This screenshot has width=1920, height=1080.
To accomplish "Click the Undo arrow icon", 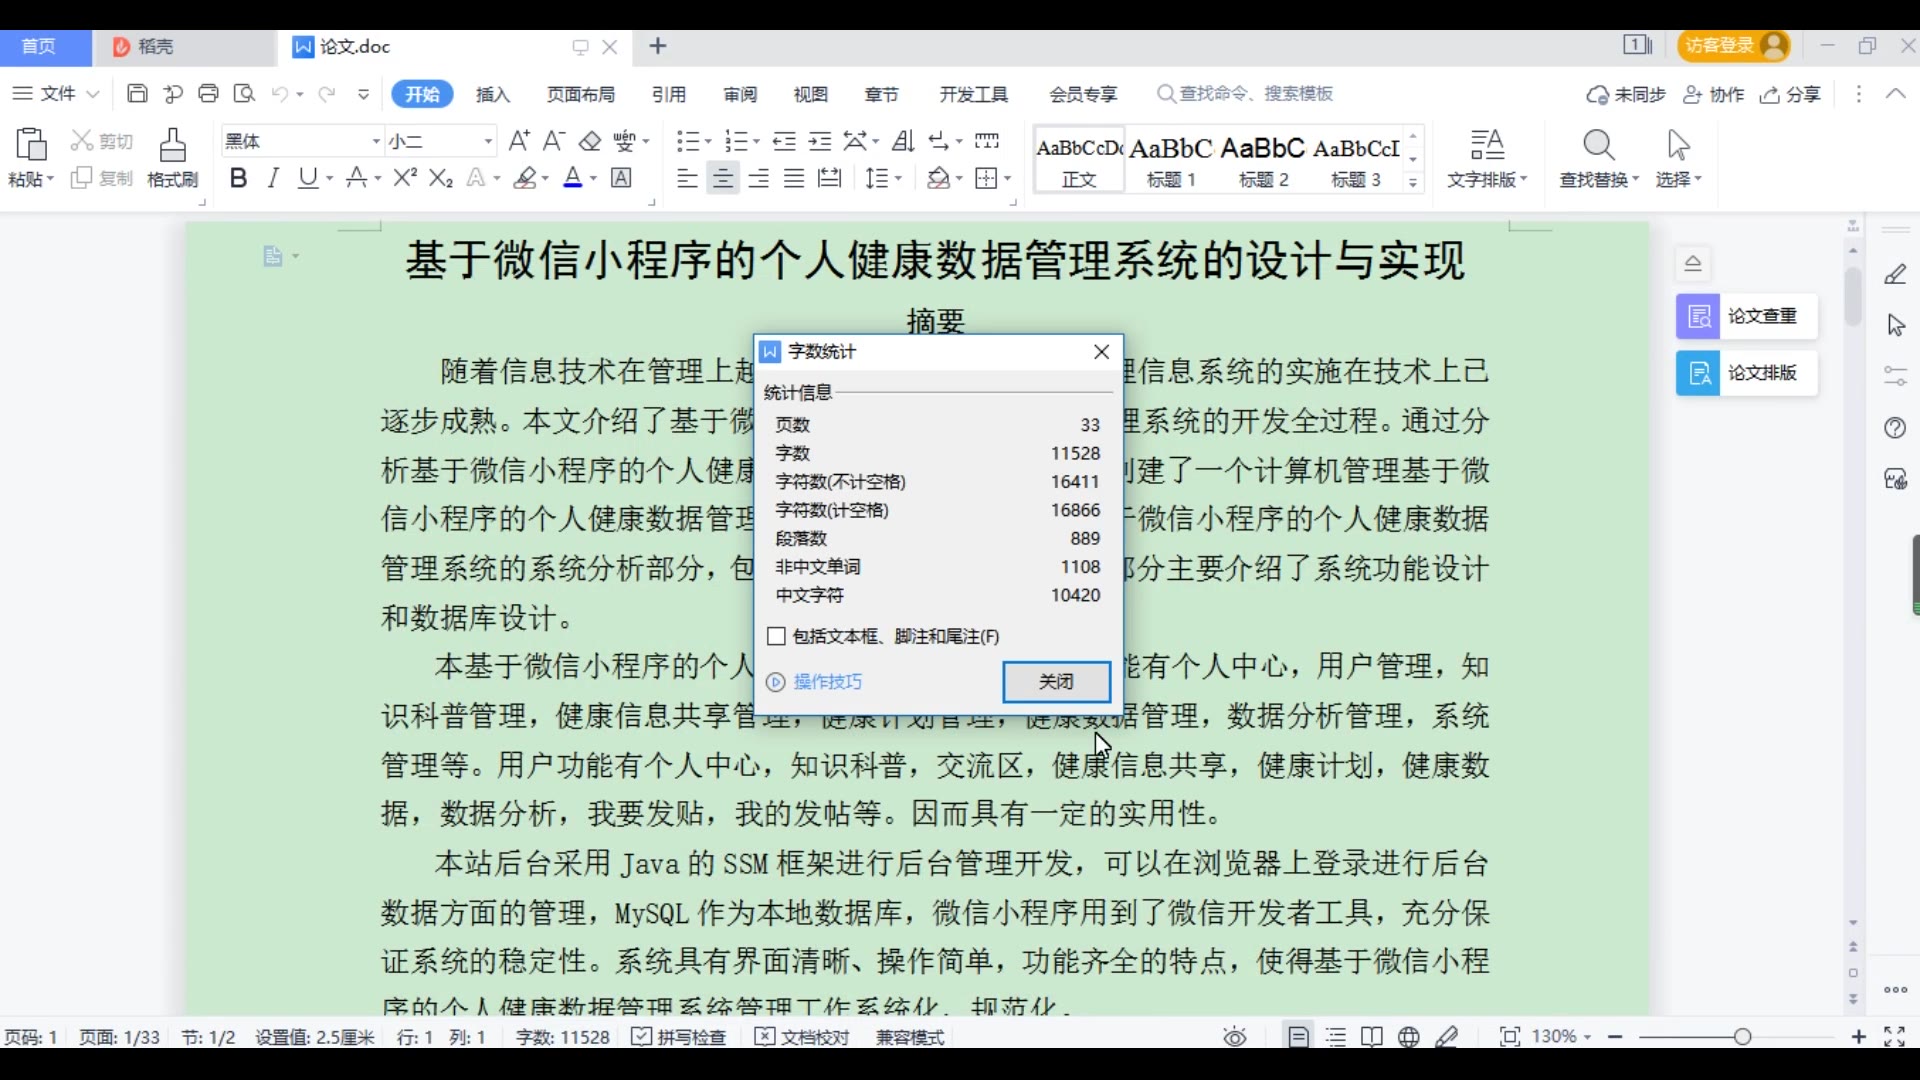I will coord(280,94).
